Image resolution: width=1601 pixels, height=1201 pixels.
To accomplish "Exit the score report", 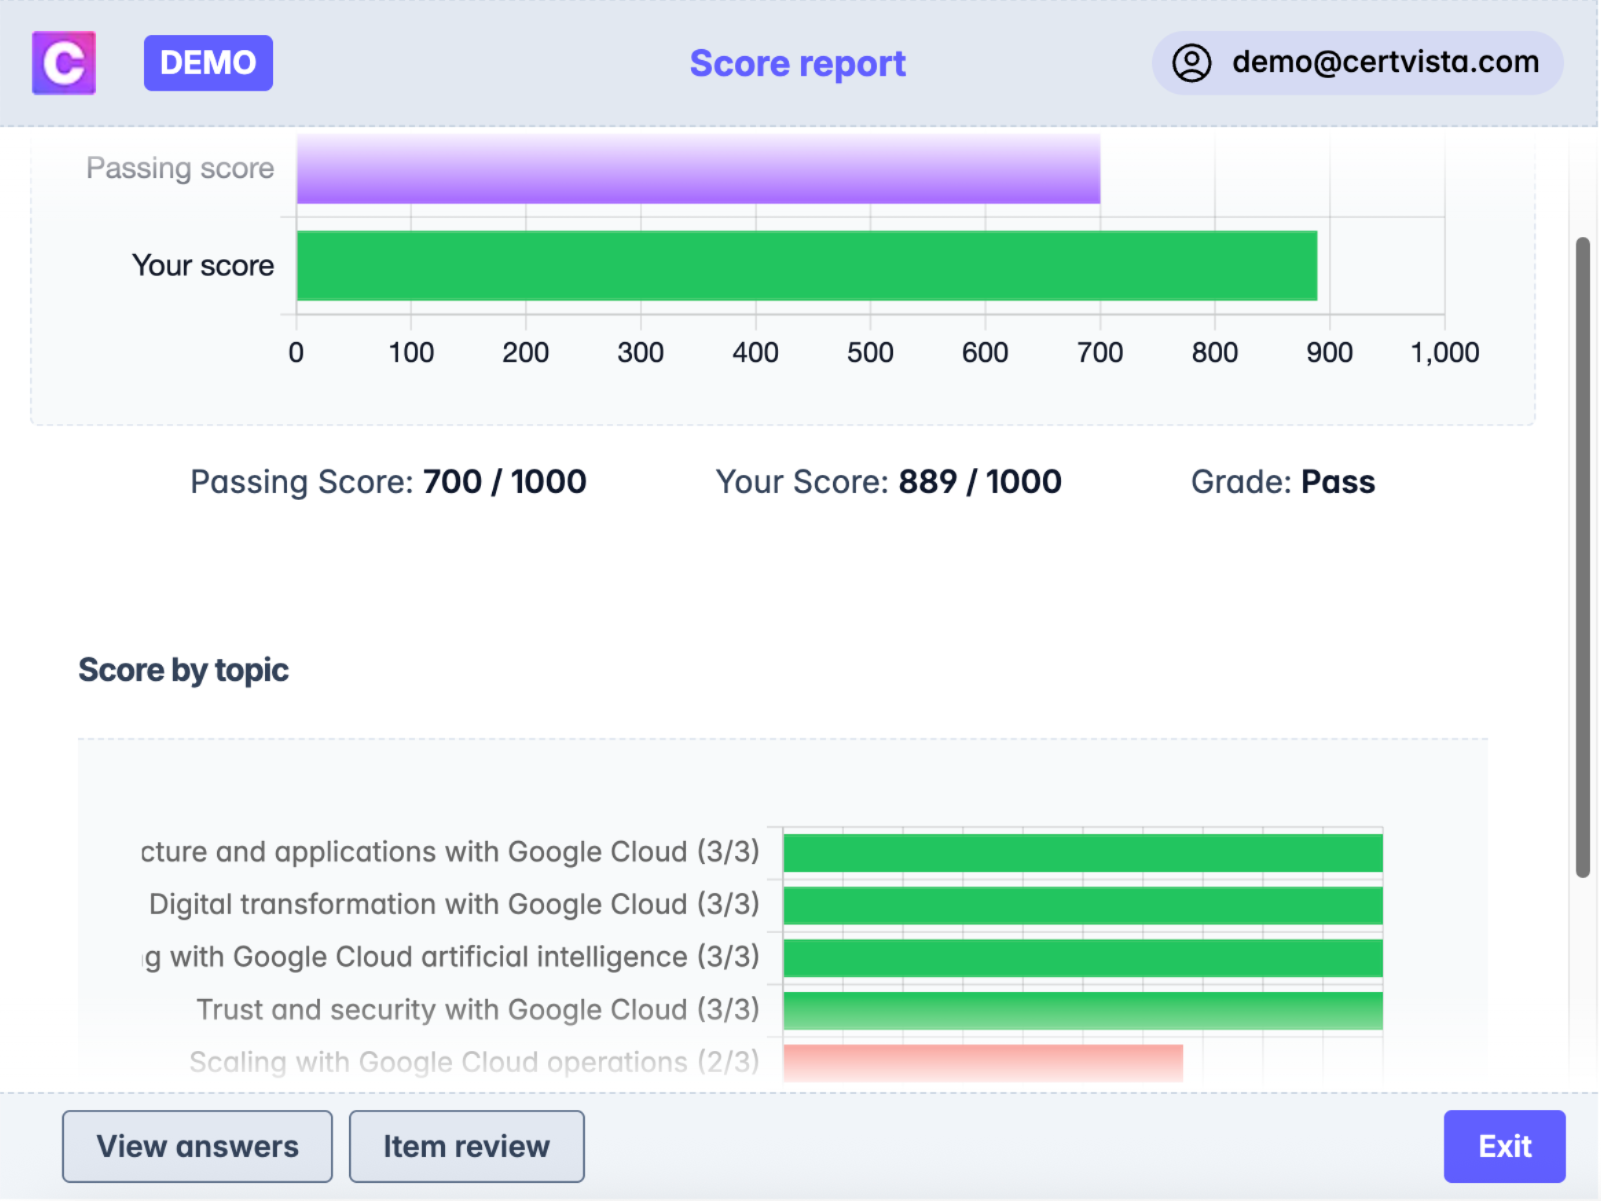I will tap(1504, 1146).
